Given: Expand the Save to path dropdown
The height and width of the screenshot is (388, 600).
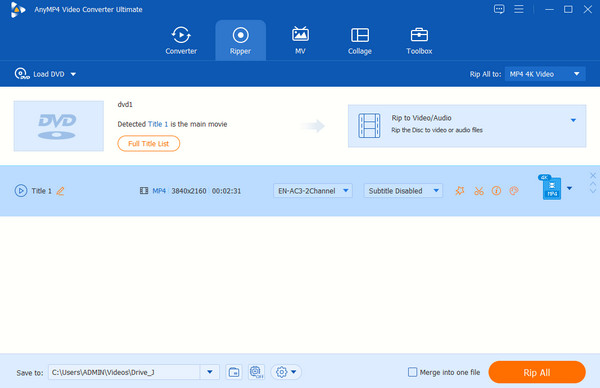Looking at the screenshot, I should [210, 372].
